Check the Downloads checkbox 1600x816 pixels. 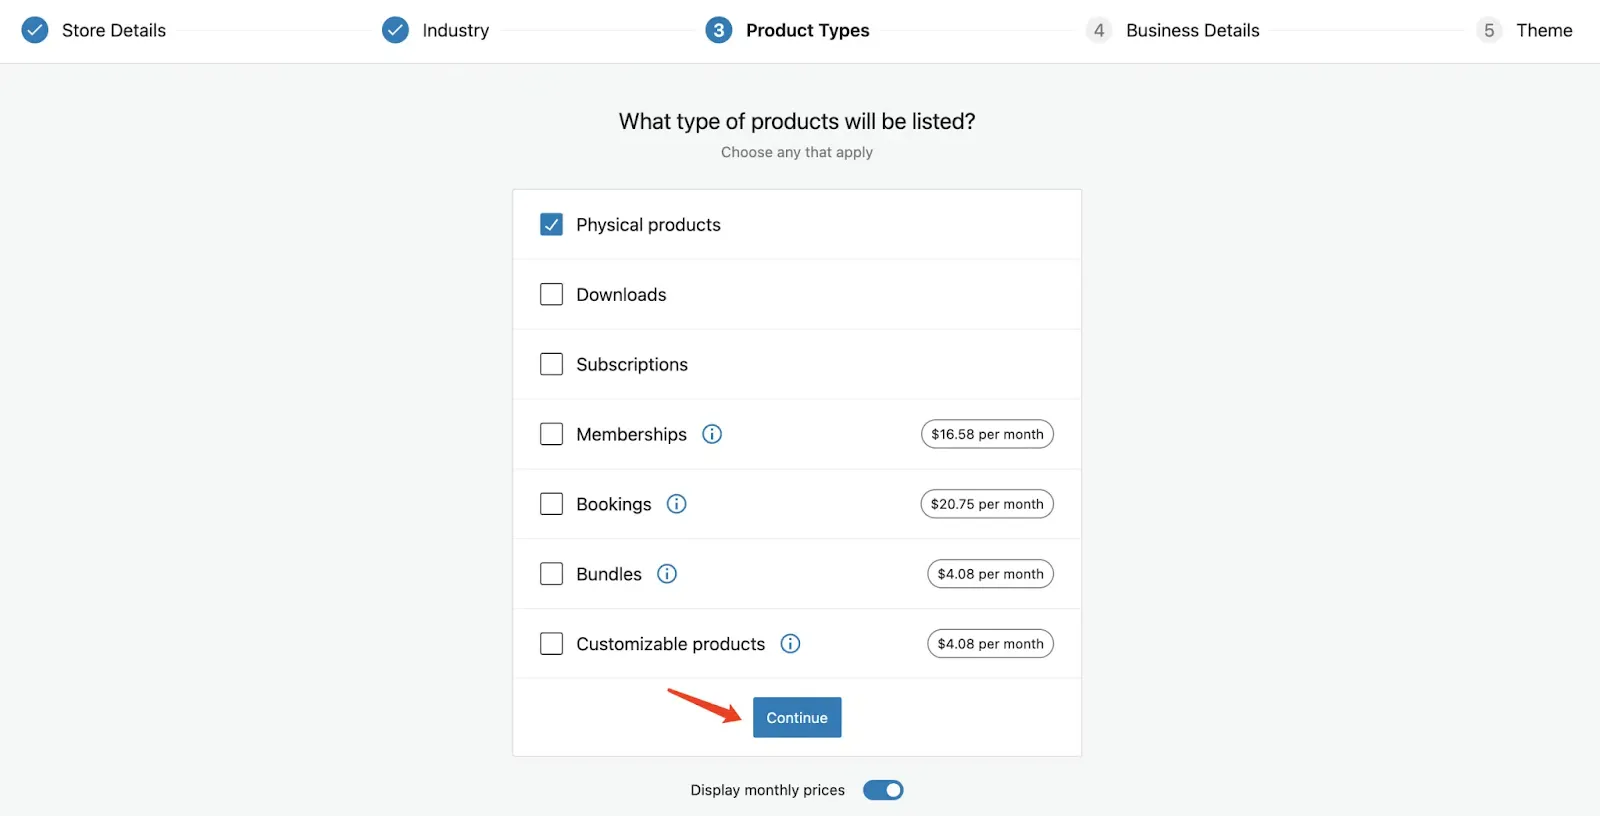tap(551, 294)
